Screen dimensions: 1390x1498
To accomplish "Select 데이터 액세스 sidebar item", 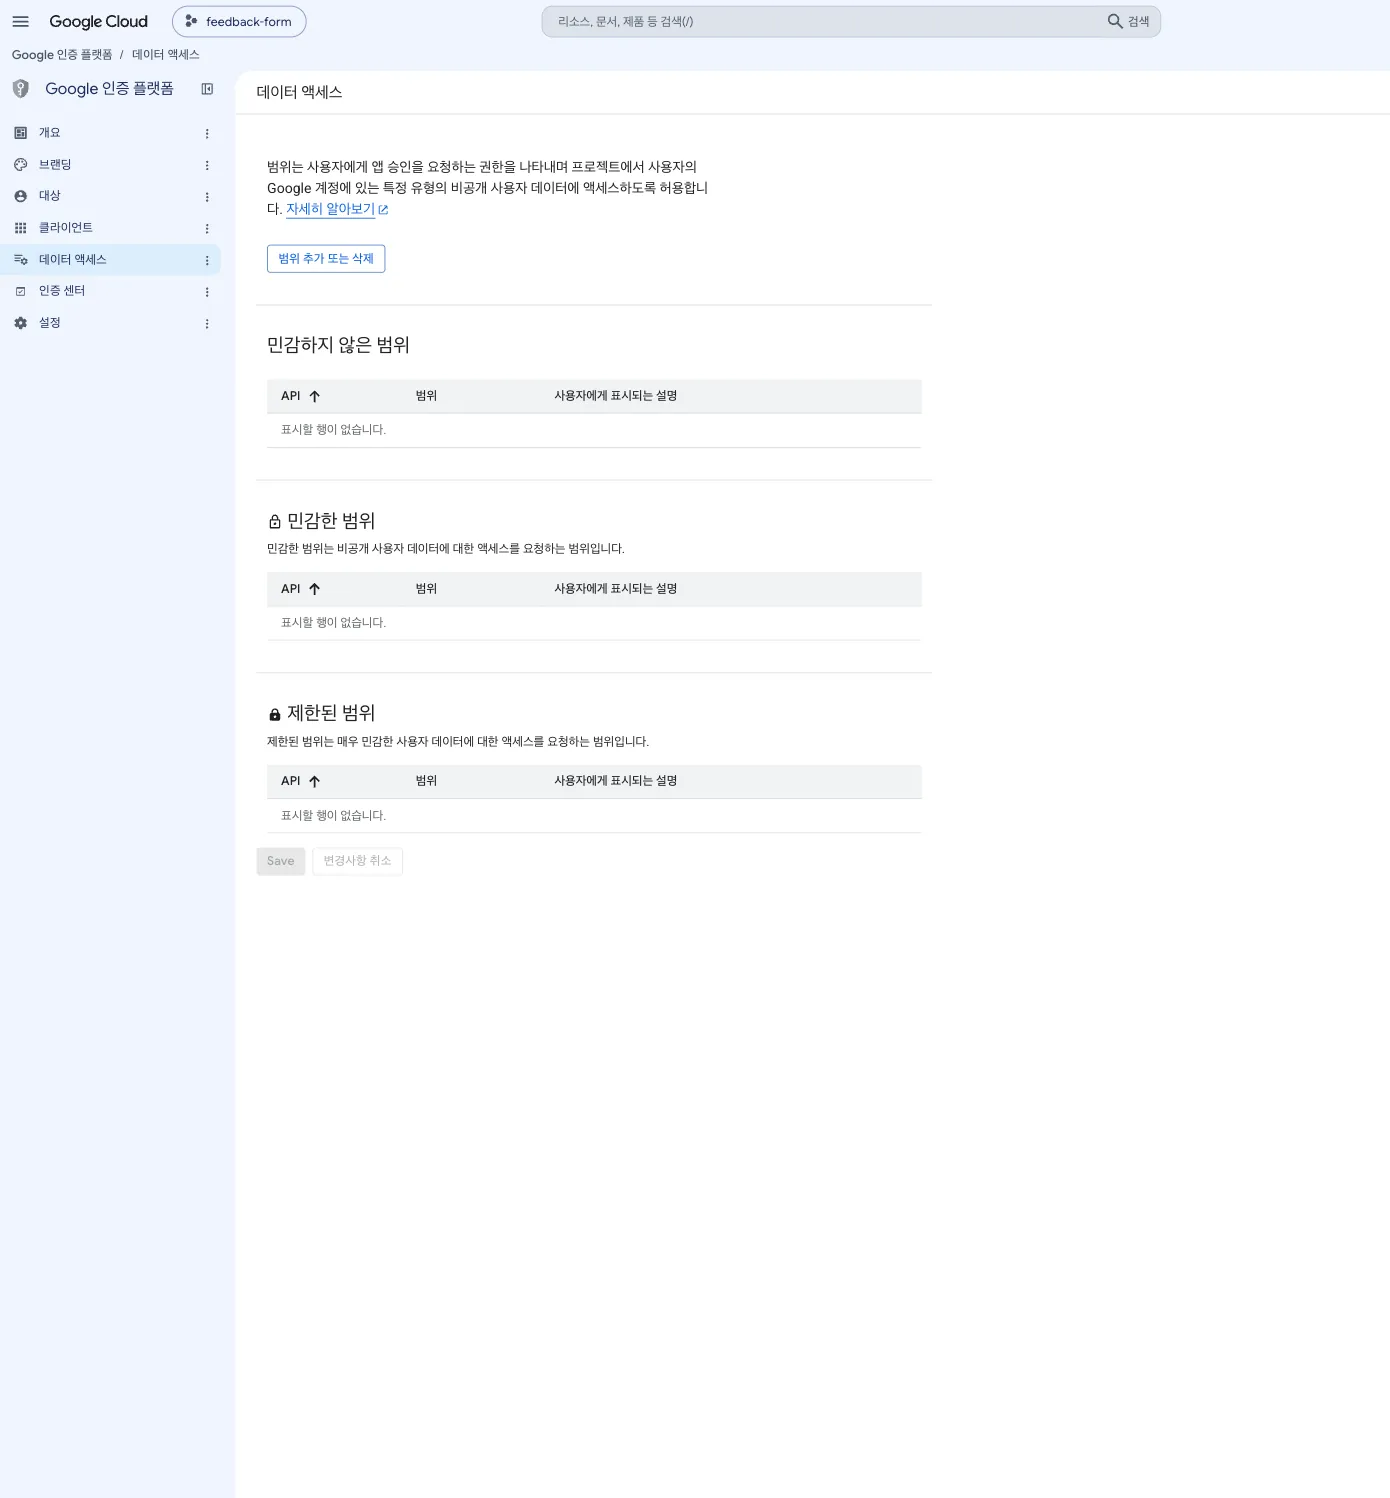I will [x=110, y=260].
